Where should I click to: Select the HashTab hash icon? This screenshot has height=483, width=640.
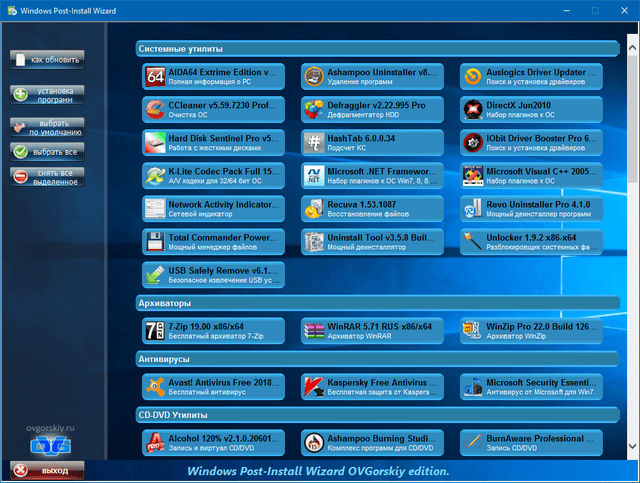point(313,142)
